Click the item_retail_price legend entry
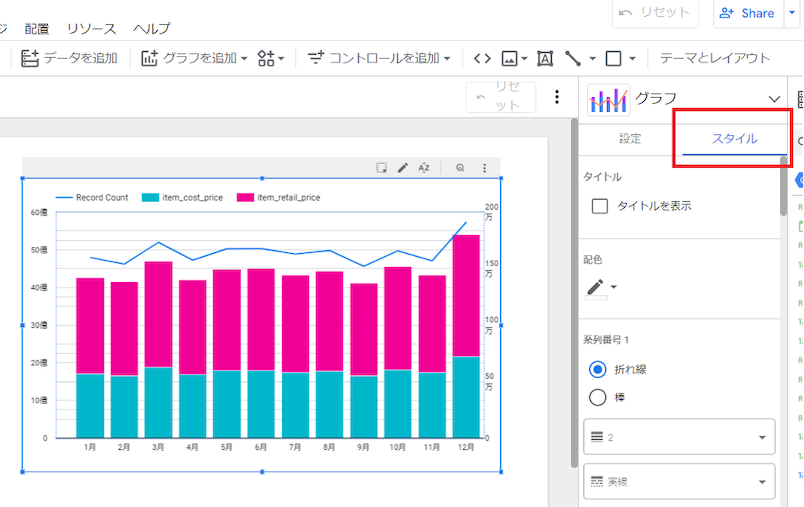Image resolution: width=804 pixels, height=507 pixels. (x=278, y=197)
